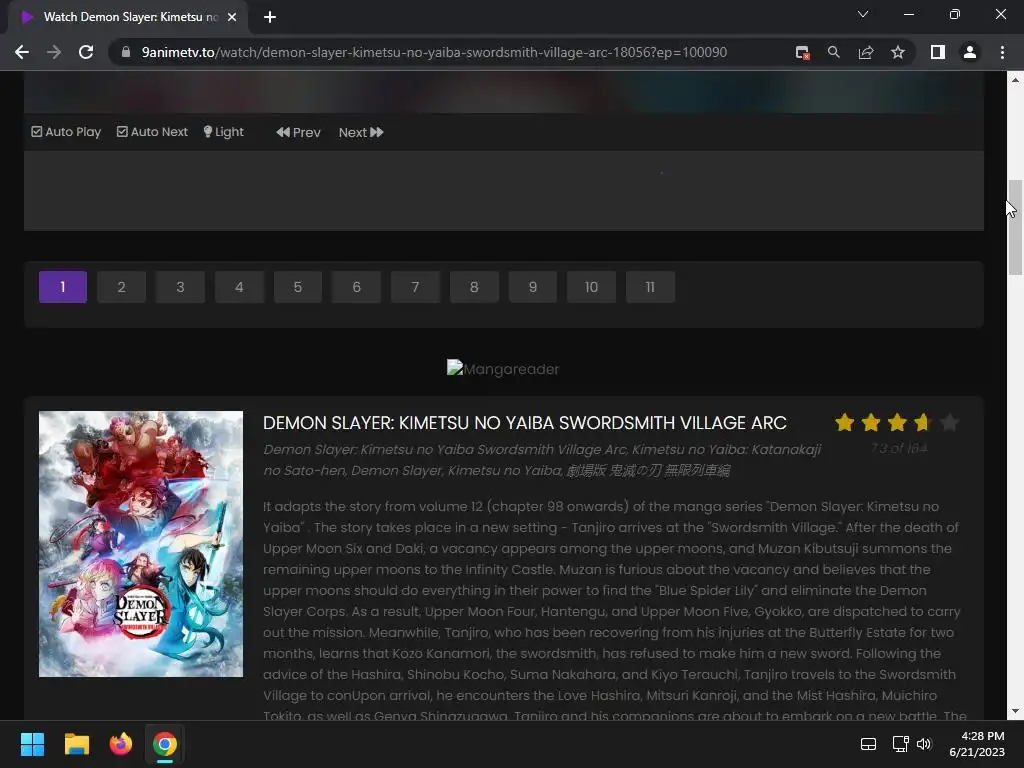Select episode 8

point(474,287)
